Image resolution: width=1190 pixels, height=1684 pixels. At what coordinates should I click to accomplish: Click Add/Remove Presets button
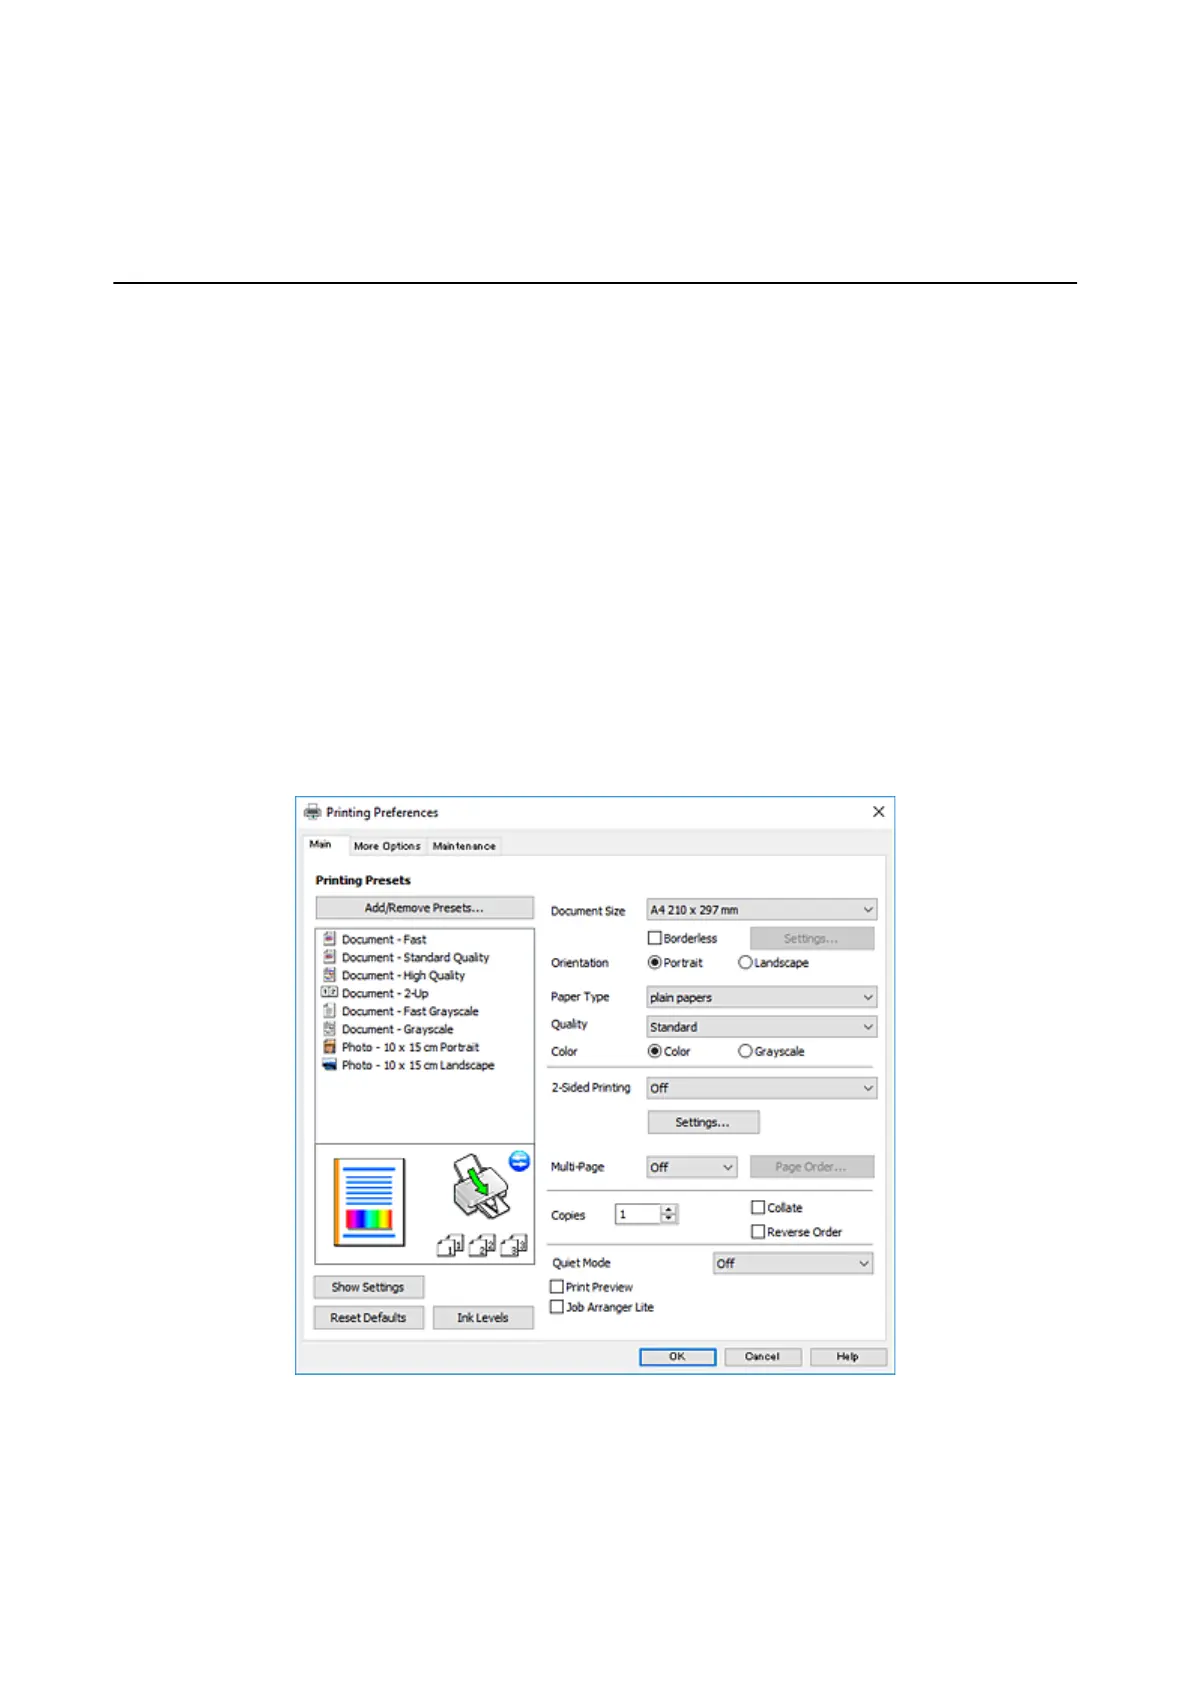tap(424, 908)
